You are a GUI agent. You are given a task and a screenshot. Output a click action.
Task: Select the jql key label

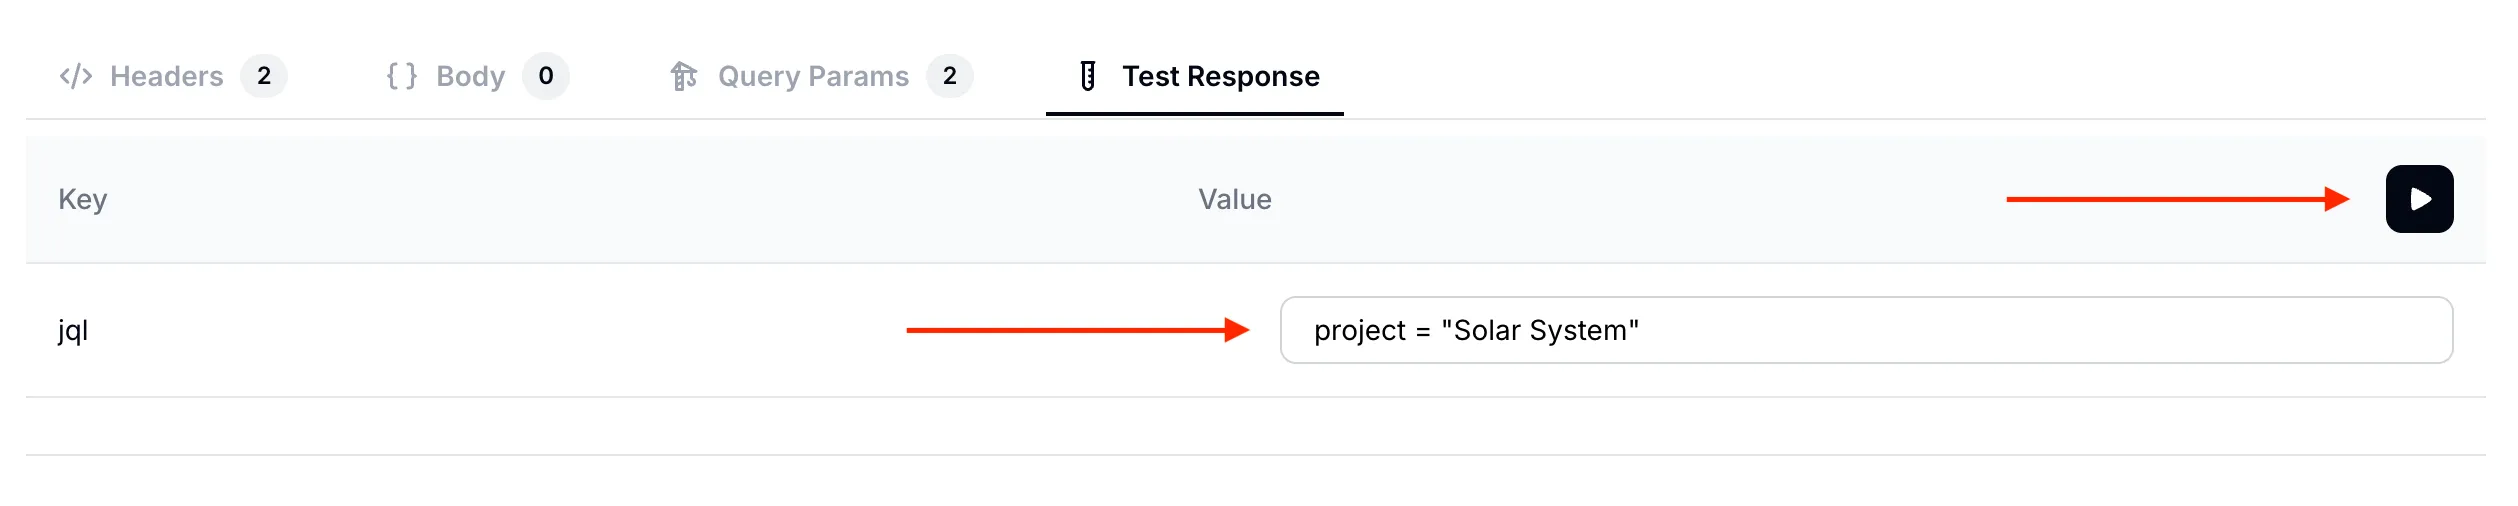coord(73,330)
